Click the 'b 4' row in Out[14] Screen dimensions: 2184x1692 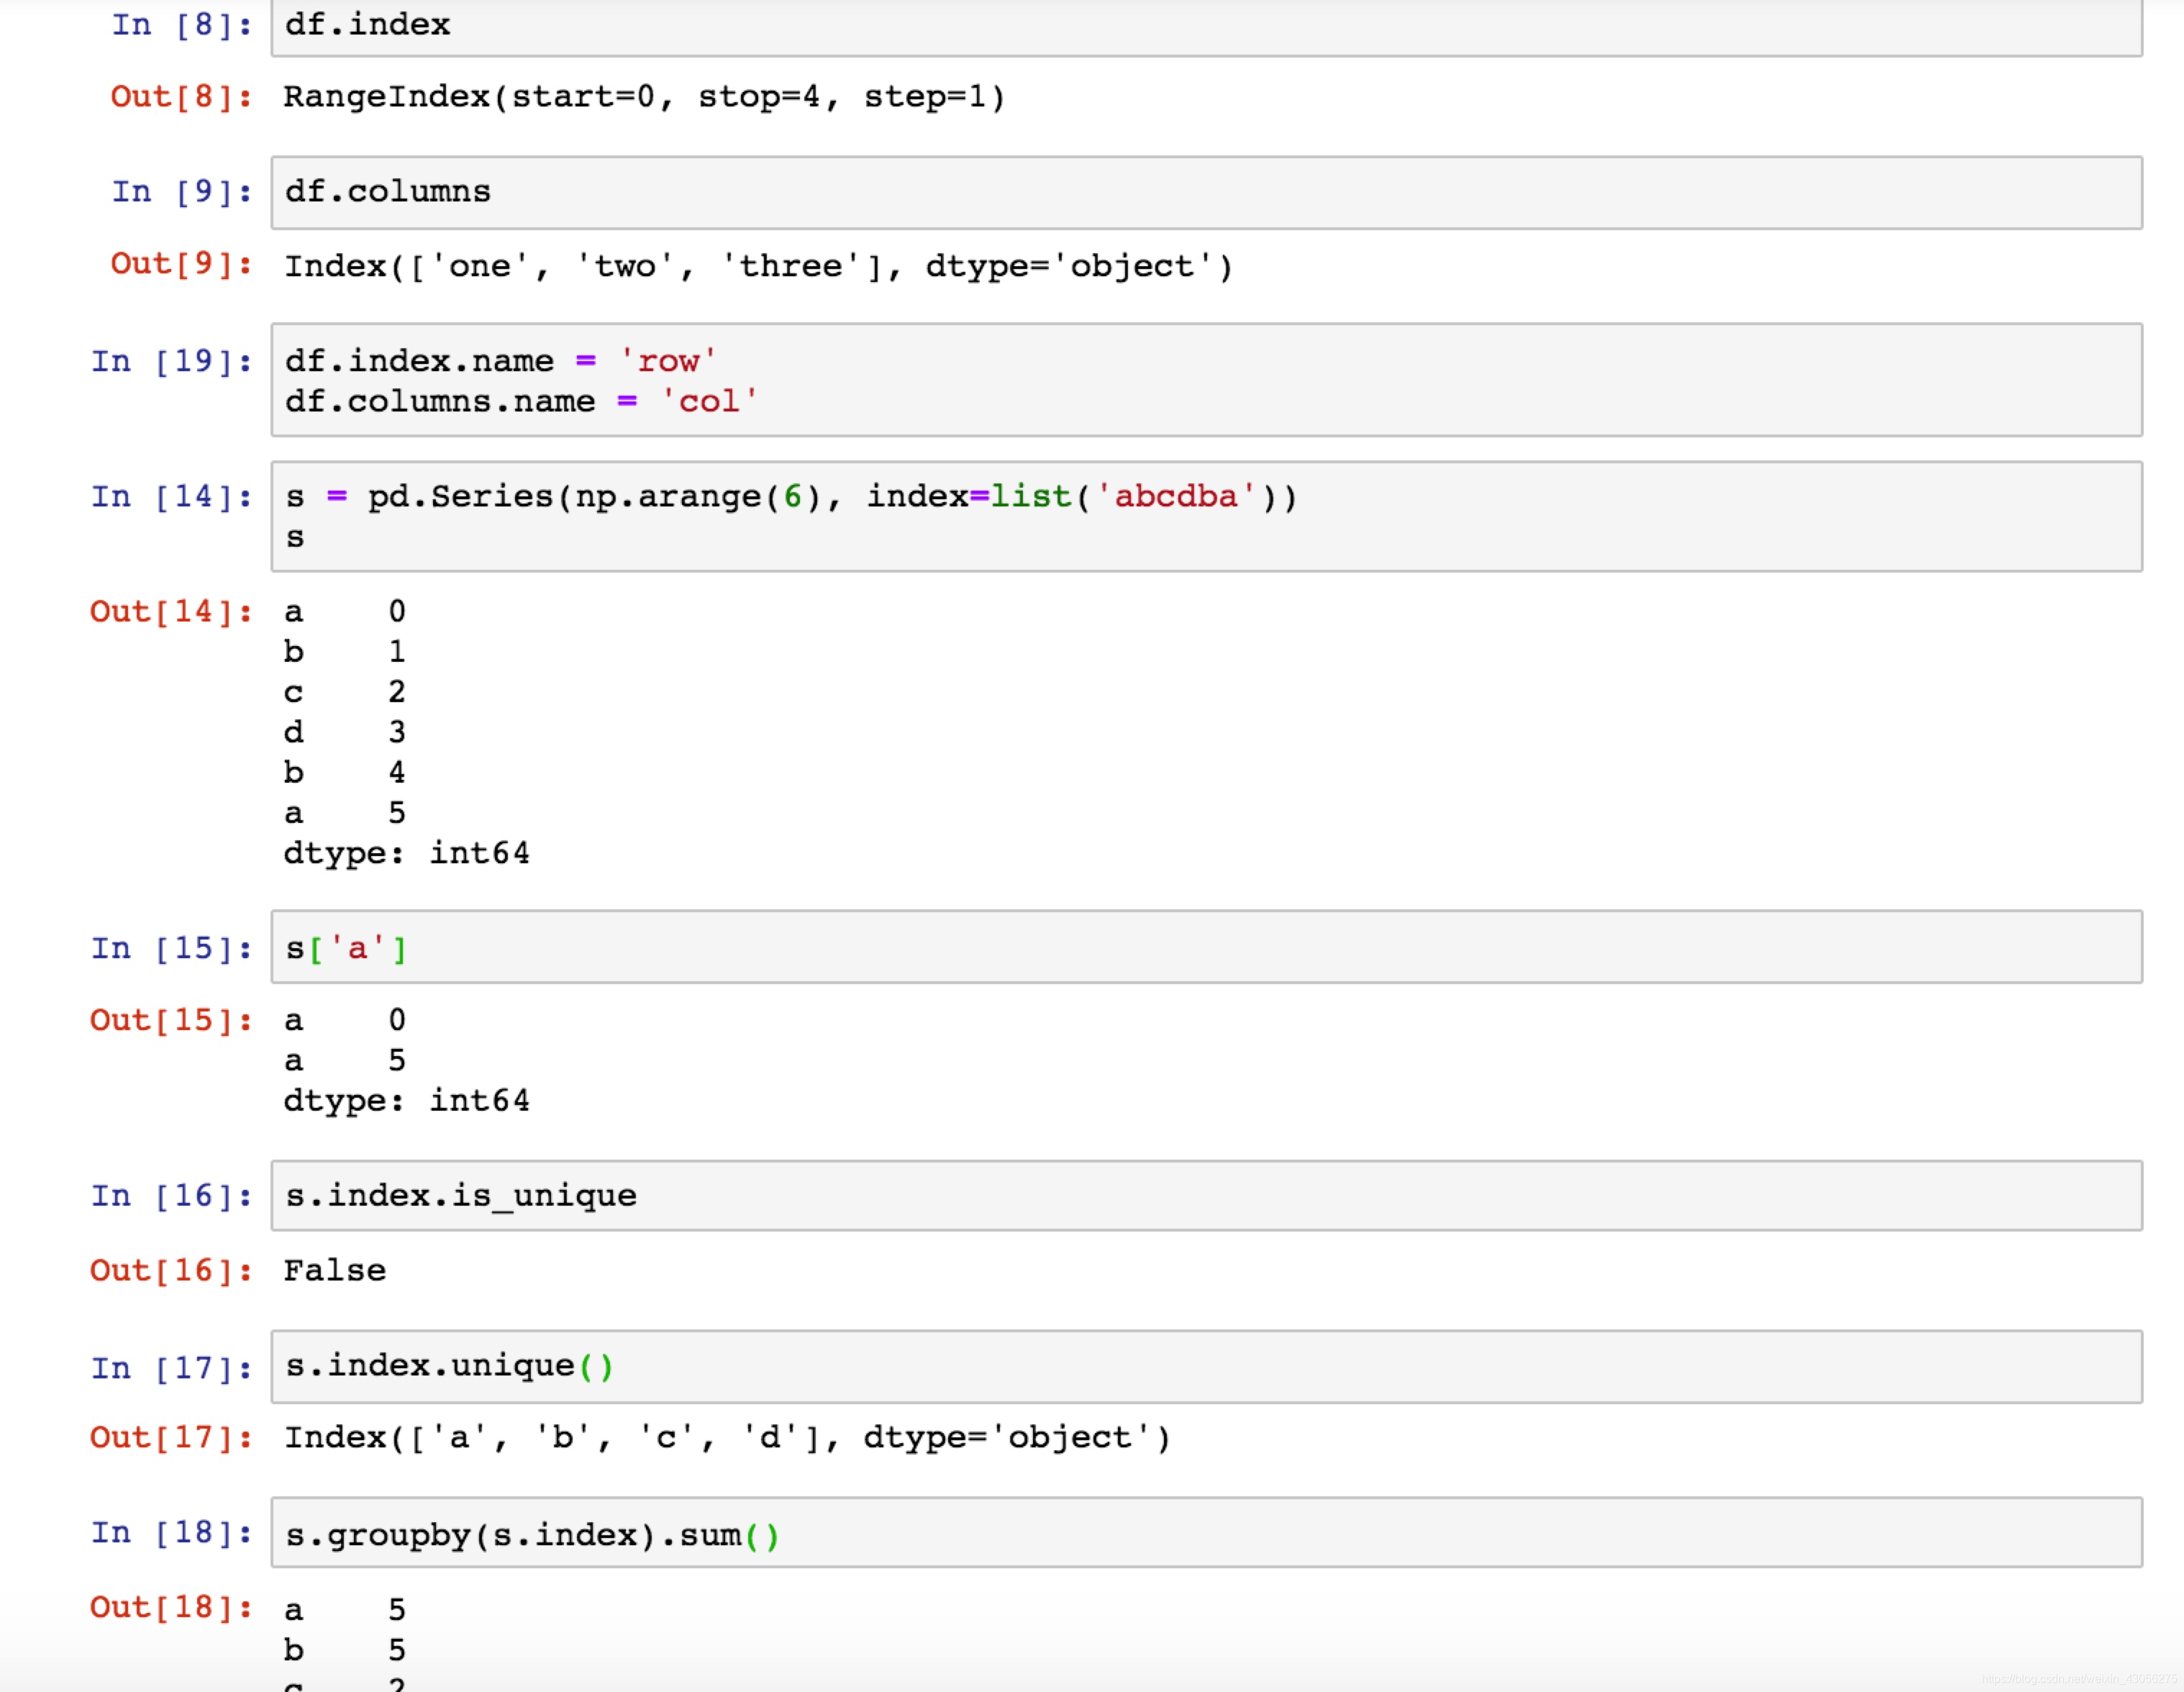[x=345, y=772]
